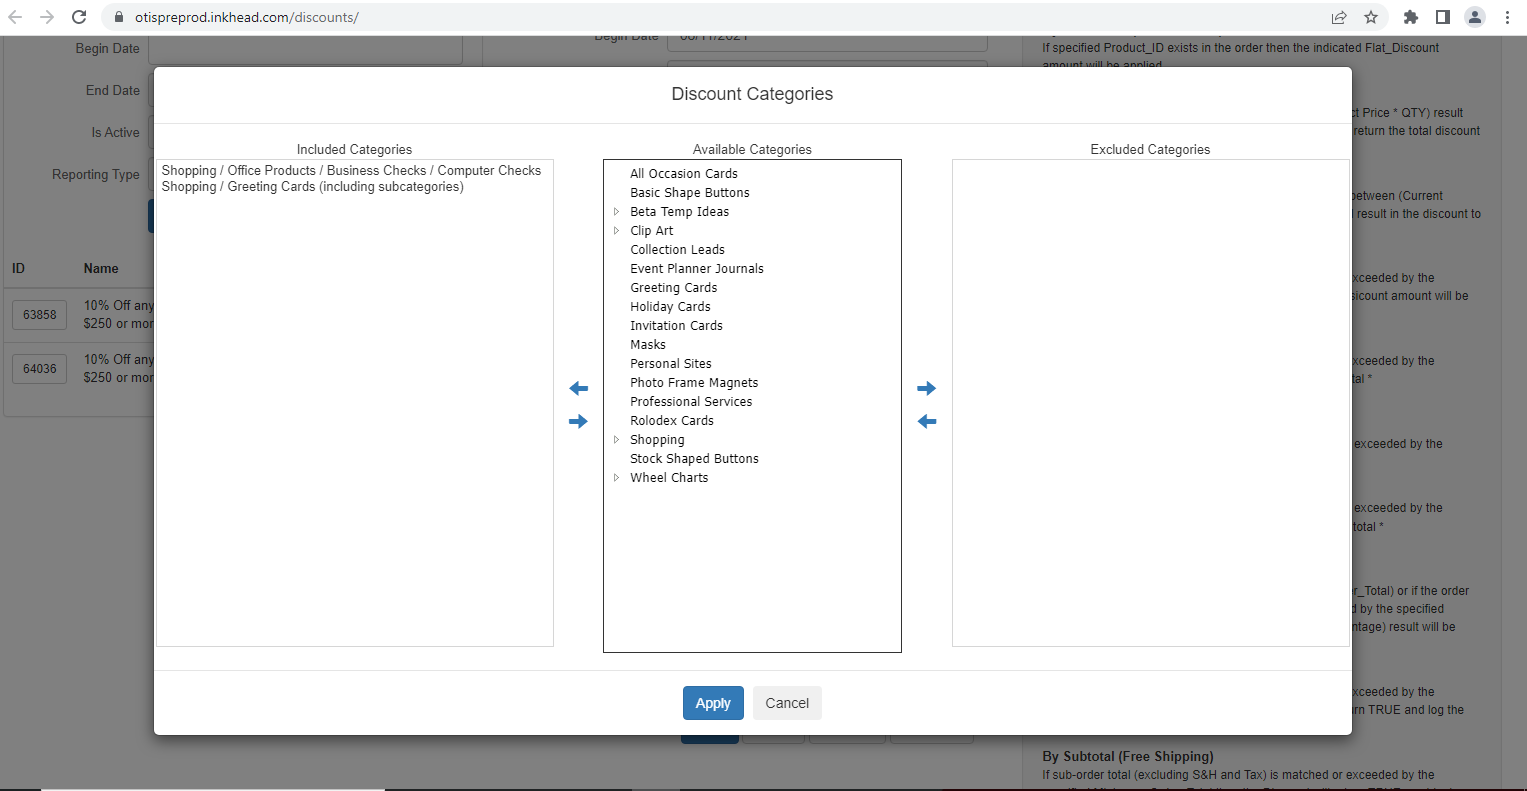The width and height of the screenshot is (1527, 791).
Task: Click right arrow to exclude selected category
Action: point(926,388)
